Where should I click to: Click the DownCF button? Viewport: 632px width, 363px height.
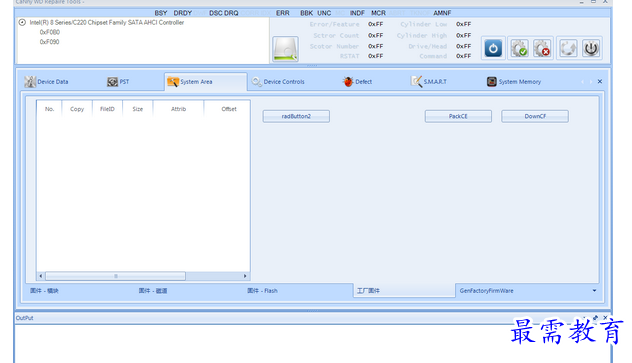pyautogui.click(x=535, y=116)
